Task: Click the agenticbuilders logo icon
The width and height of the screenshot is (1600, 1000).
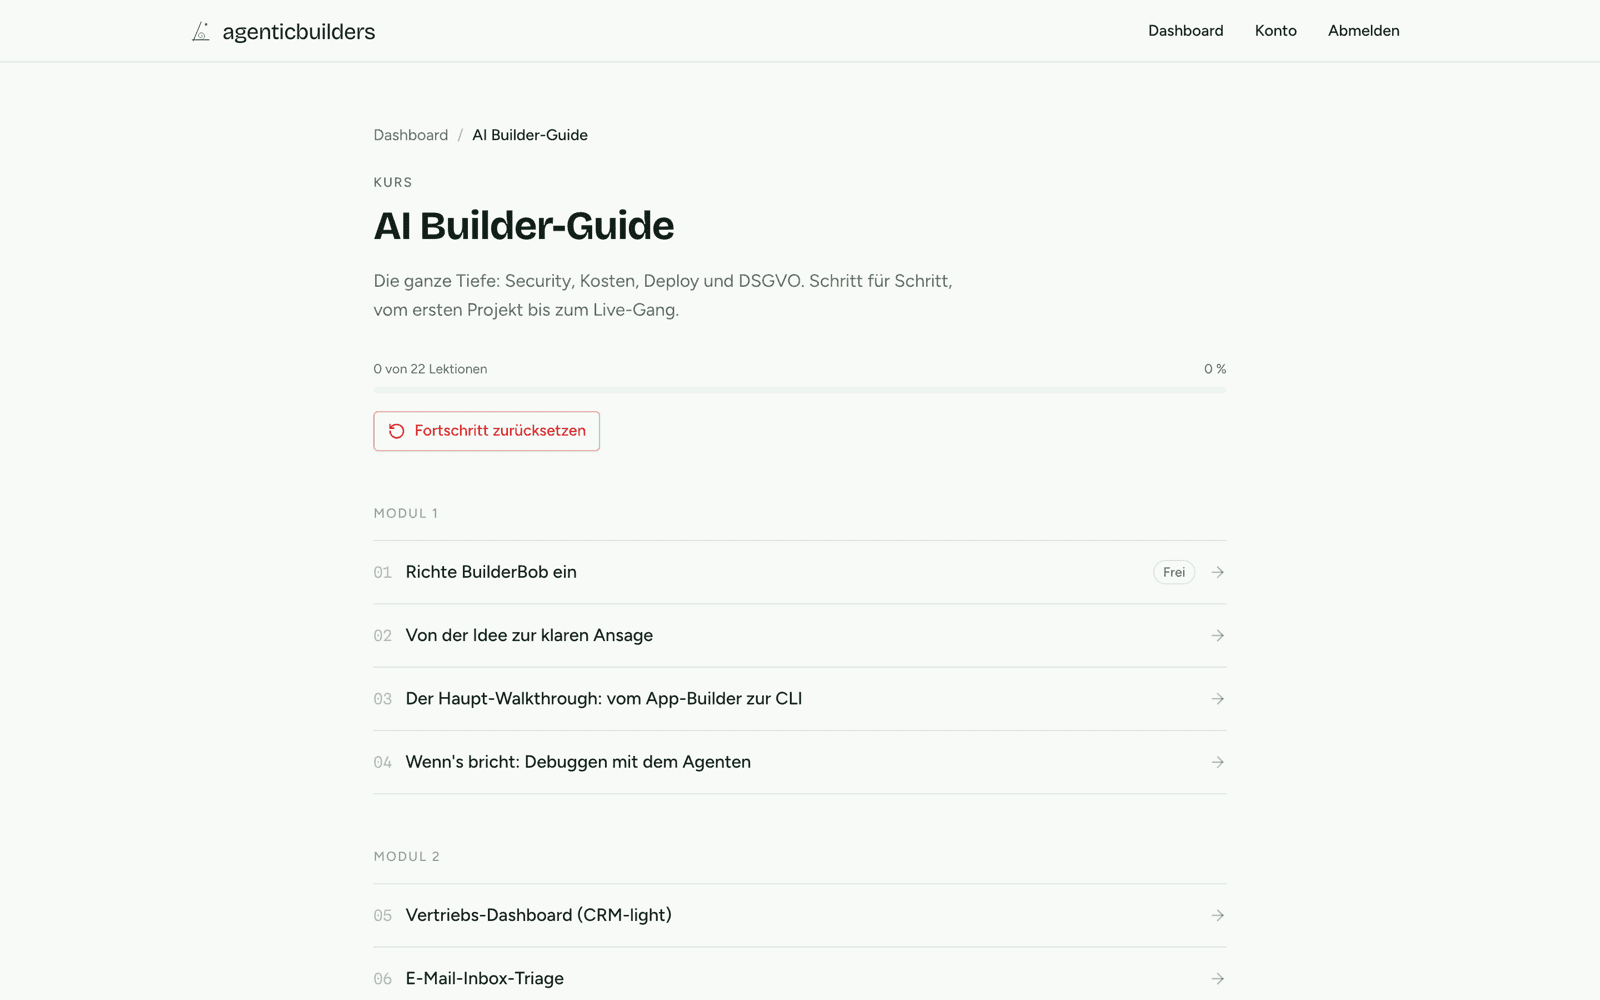Action: (x=201, y=32)
